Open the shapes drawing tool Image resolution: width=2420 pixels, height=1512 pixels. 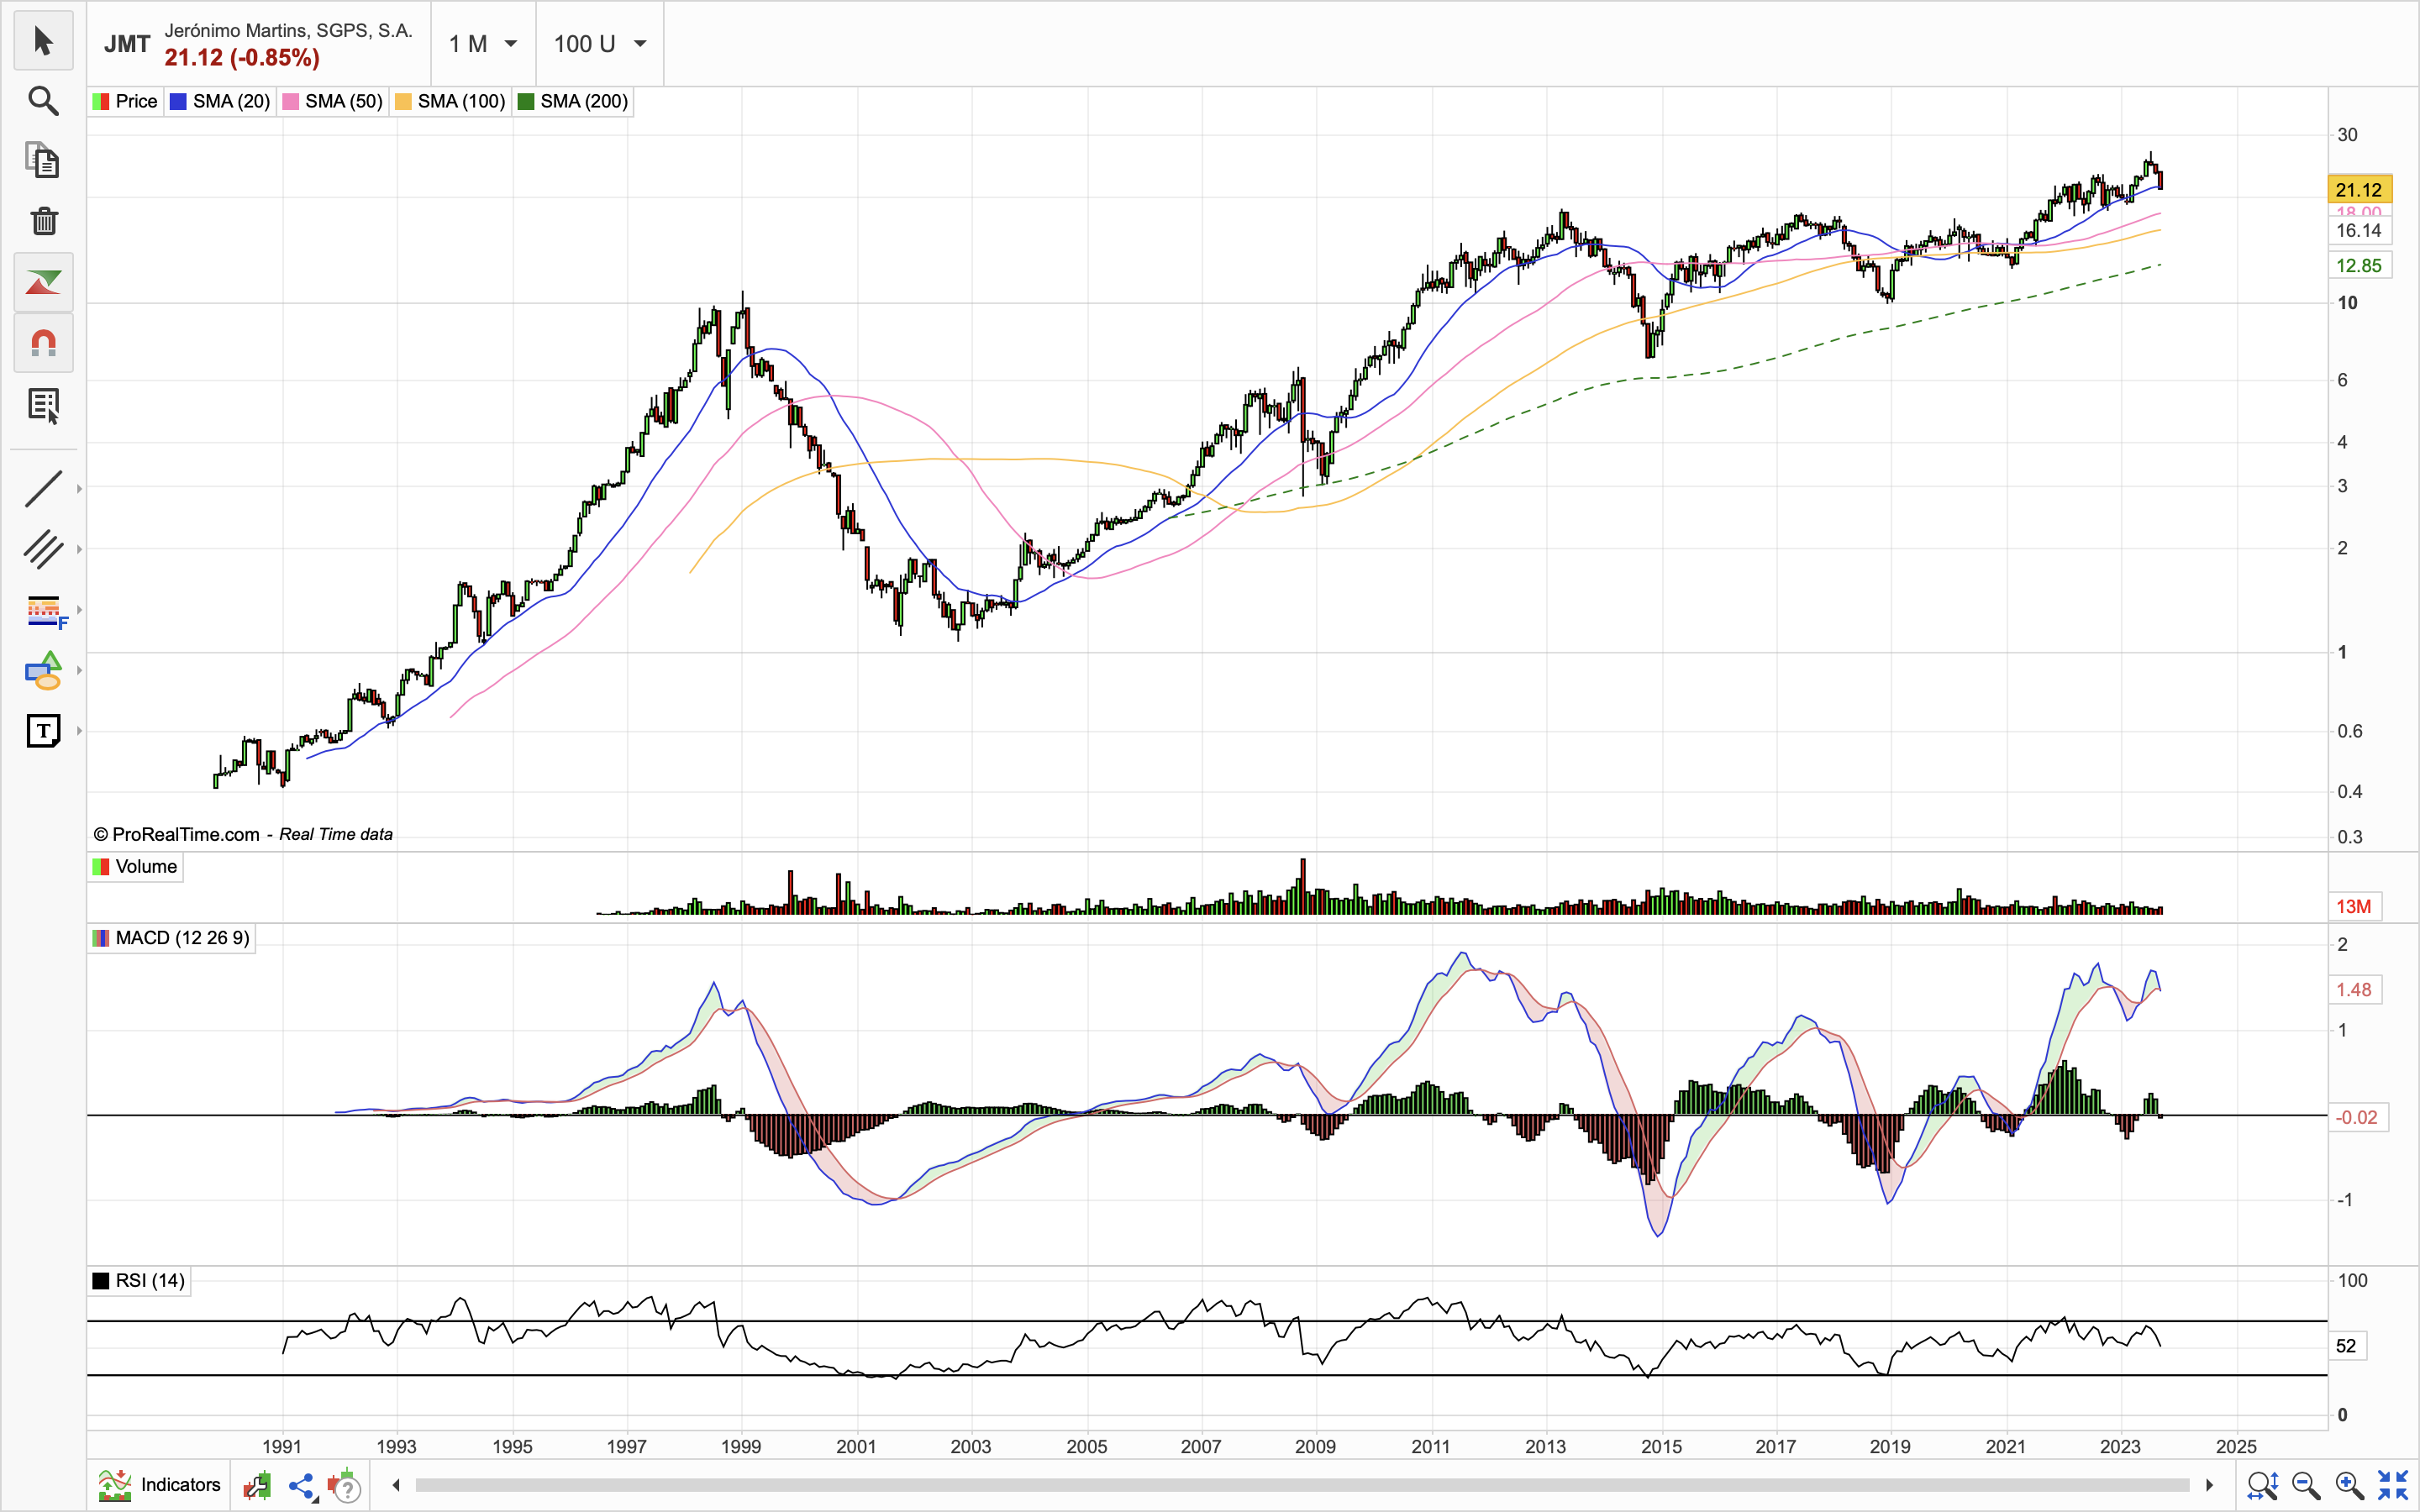[43, 671]
